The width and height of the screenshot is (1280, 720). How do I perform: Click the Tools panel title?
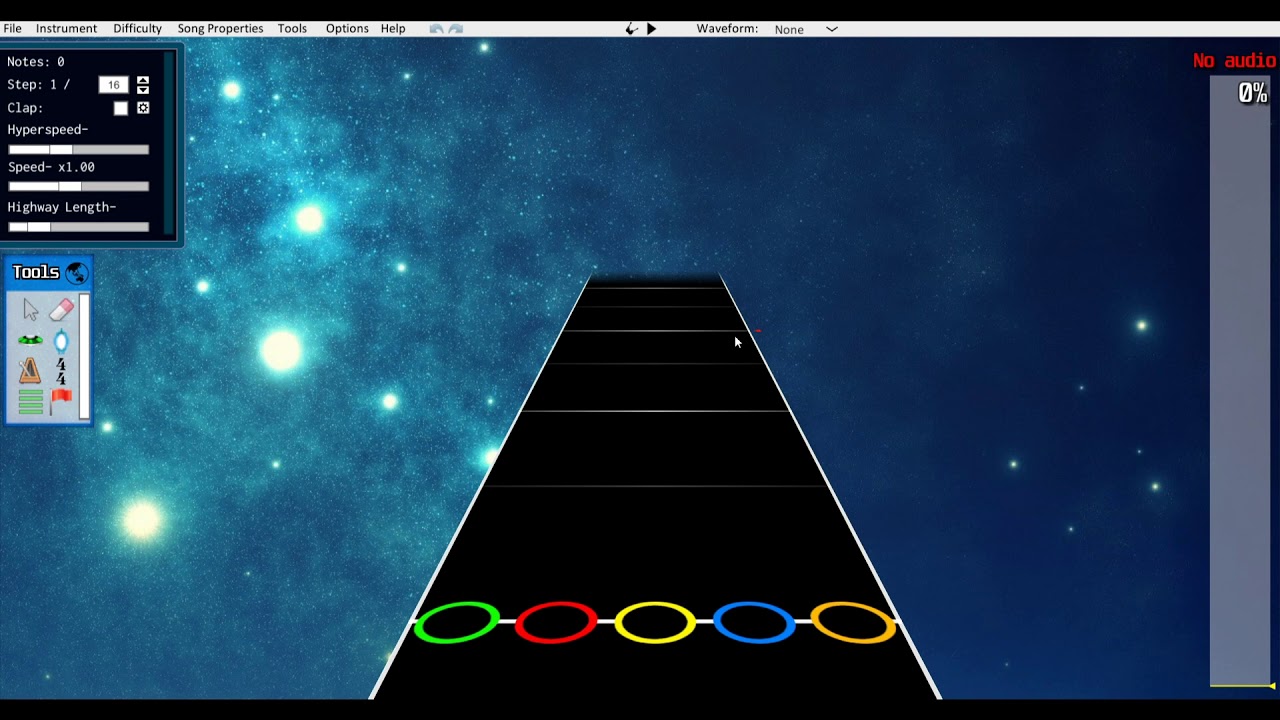(x=36, y=272)
